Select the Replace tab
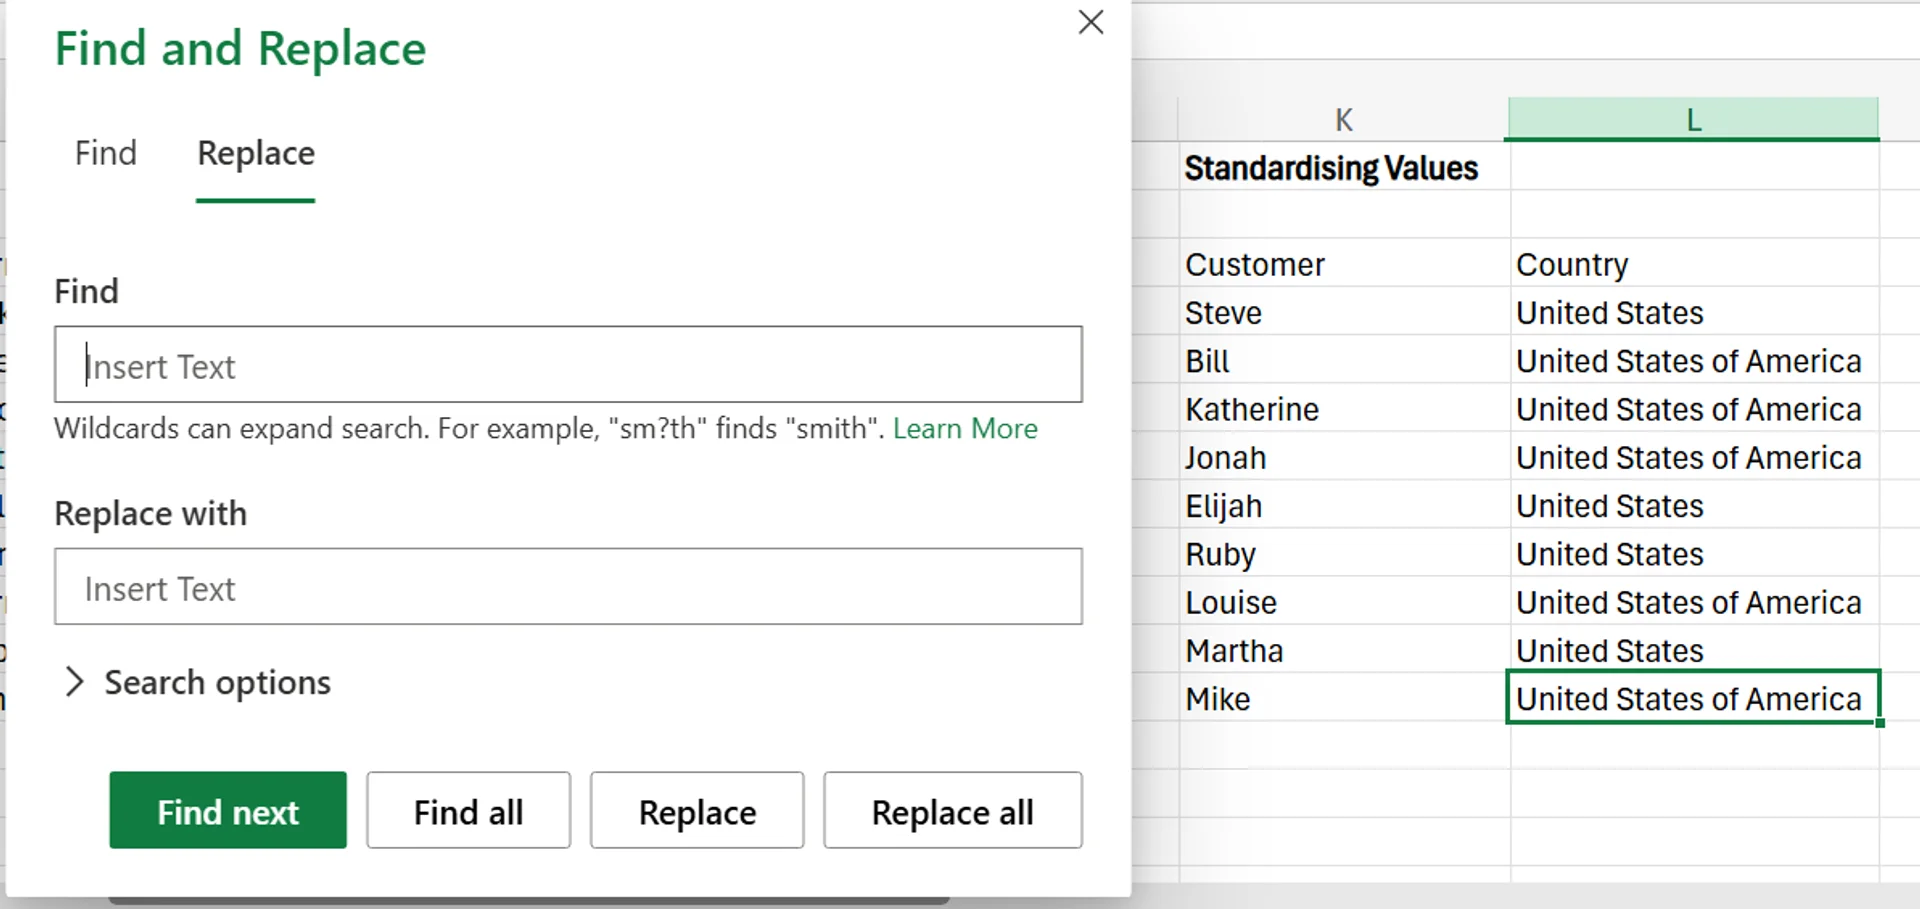Viewport: 1920px width, 909px height. pos(256,153)
